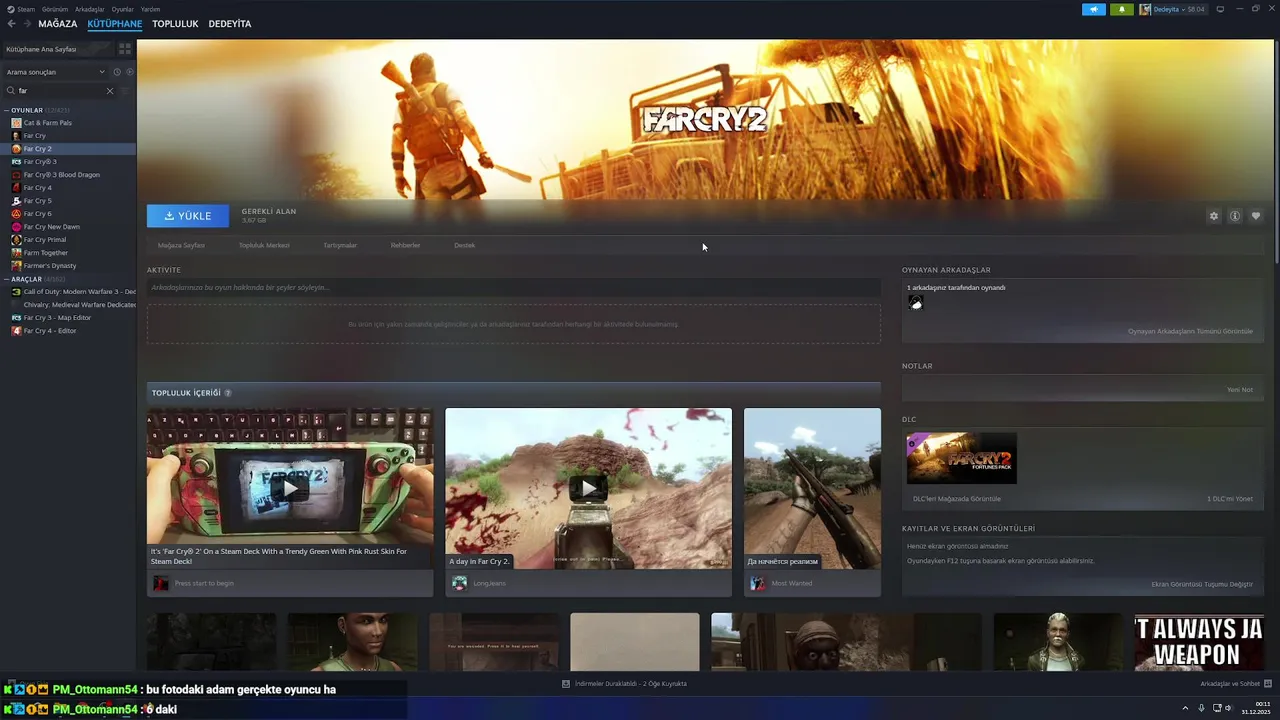Sort sidebar by recent activity clock icon

(117, 72)
